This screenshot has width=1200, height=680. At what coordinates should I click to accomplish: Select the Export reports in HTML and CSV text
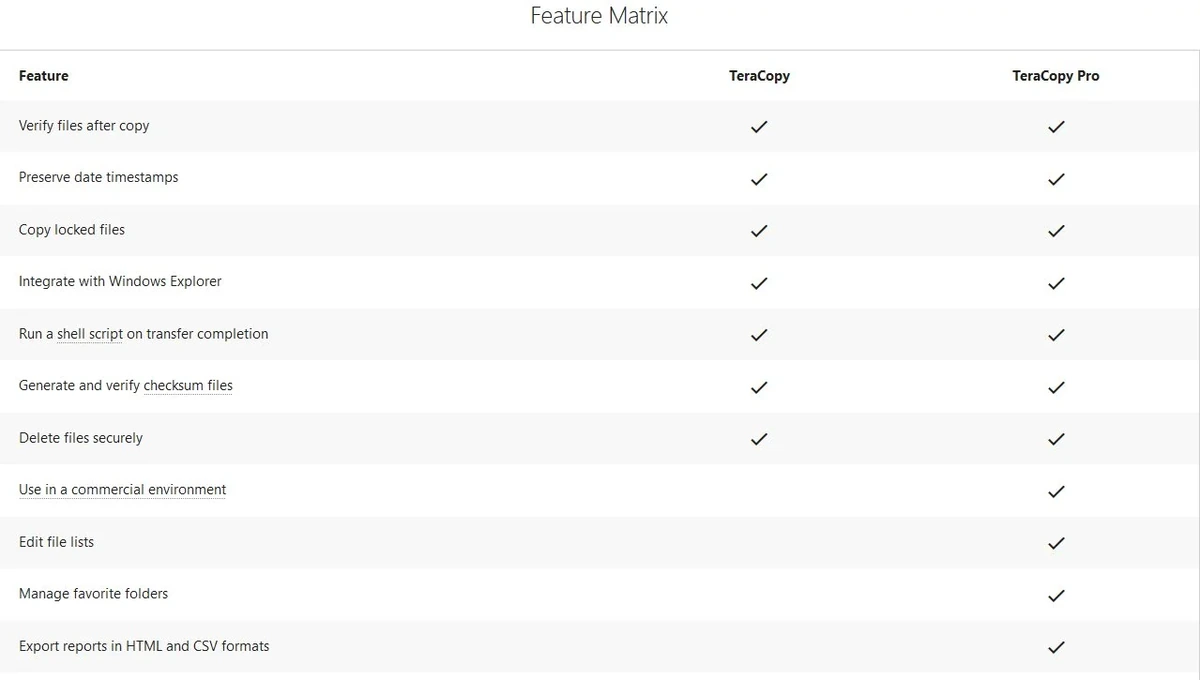pos(144,646)
